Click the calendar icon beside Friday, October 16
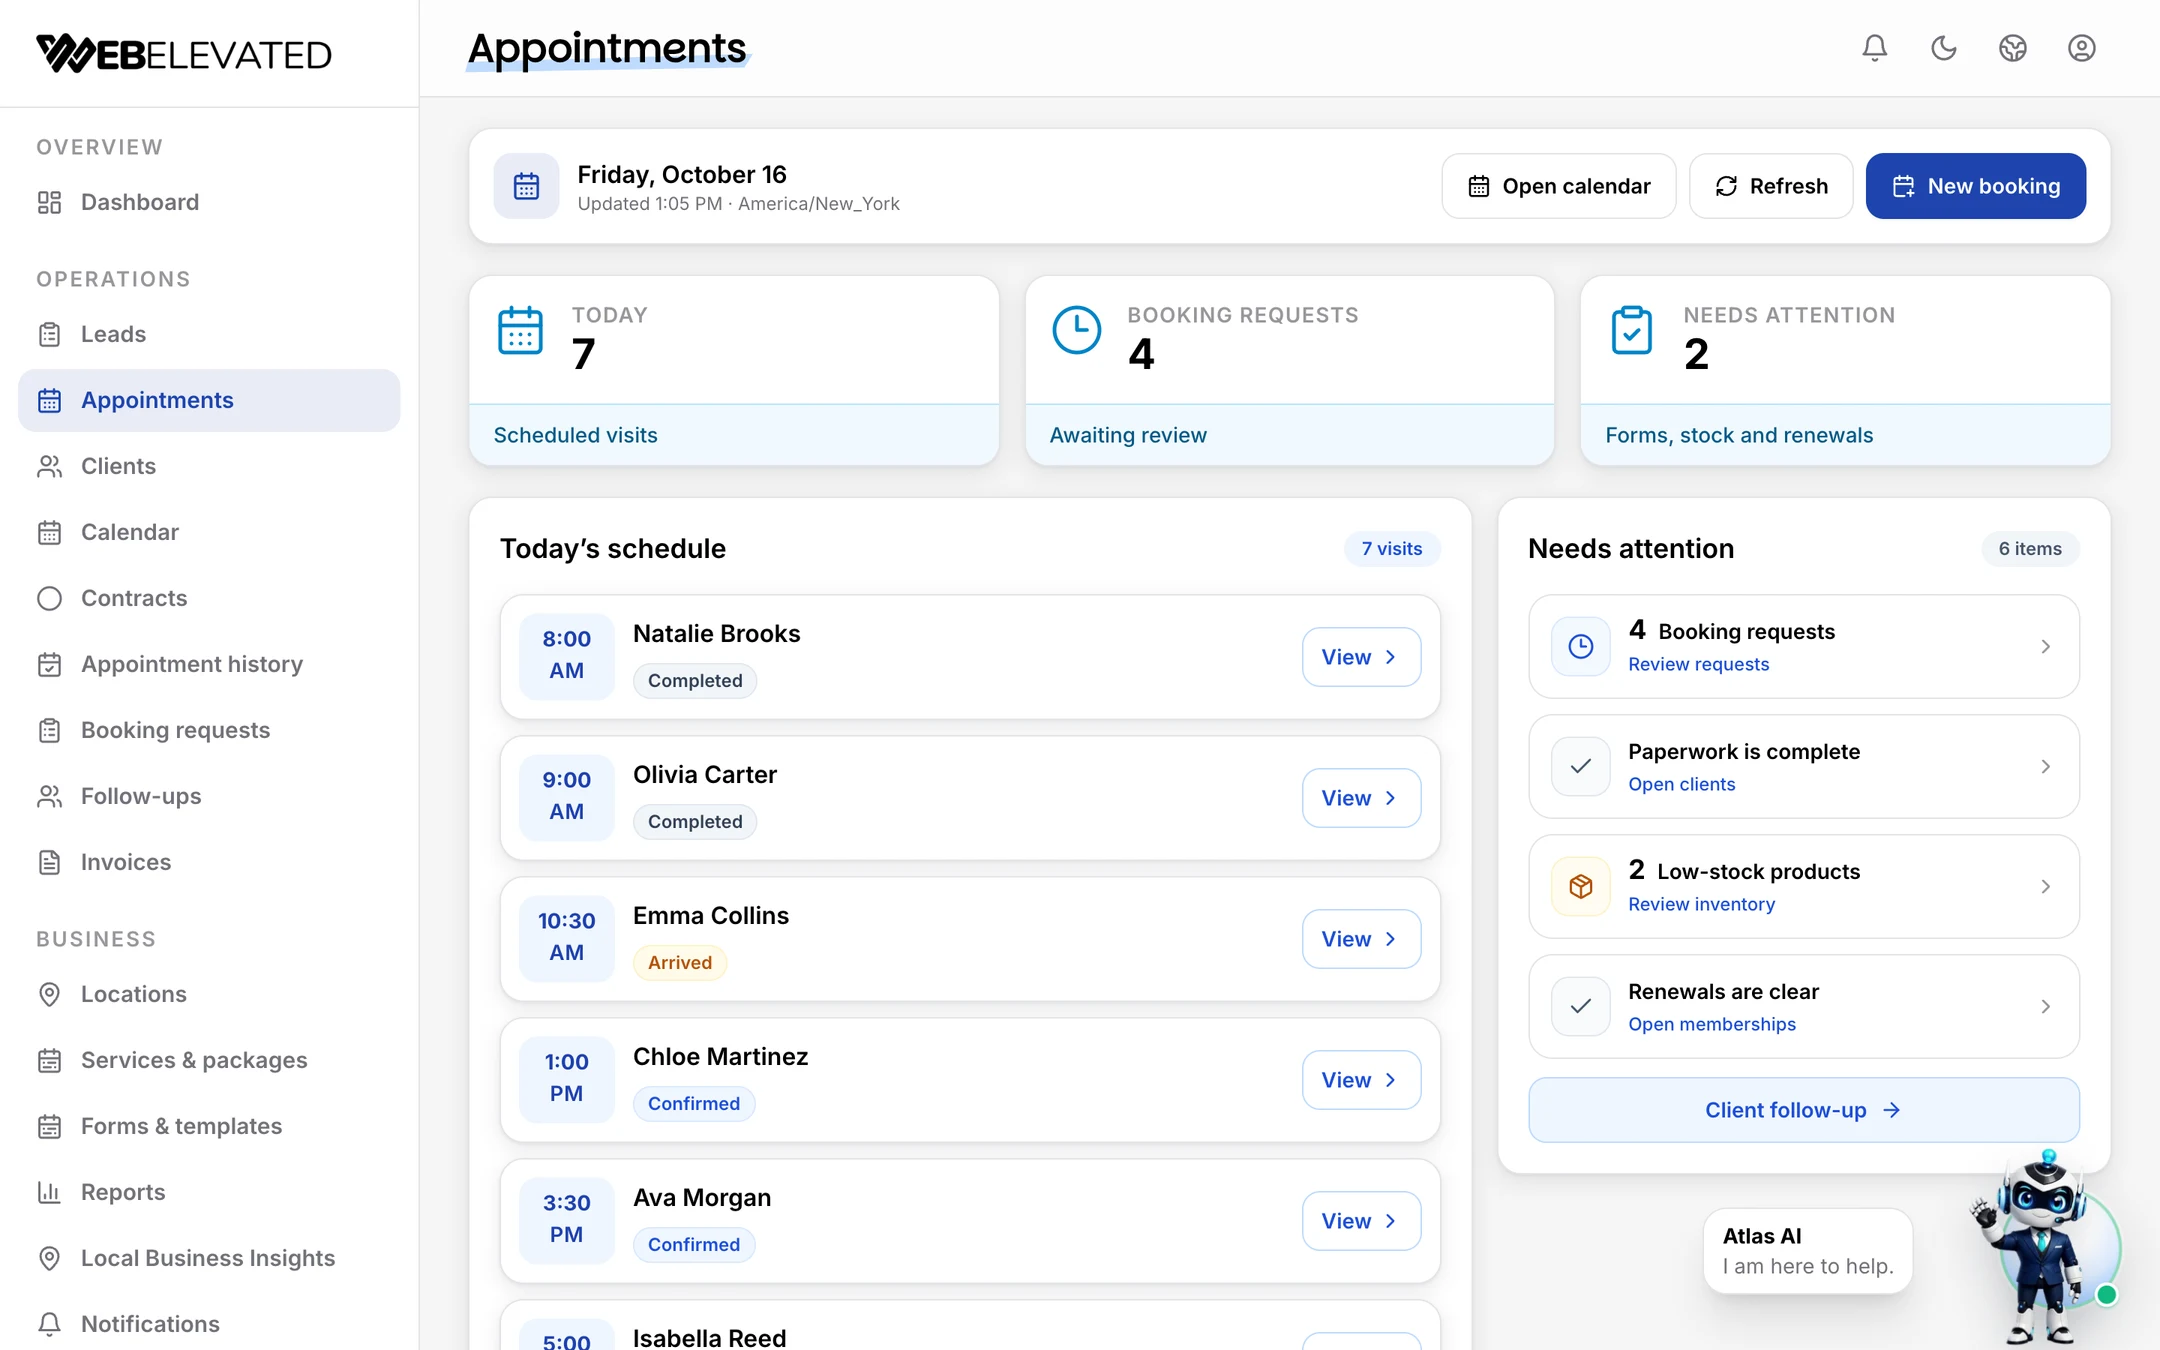This screenshot has width=2160, height=1350. pyautogui.click(x=526, y=186)
